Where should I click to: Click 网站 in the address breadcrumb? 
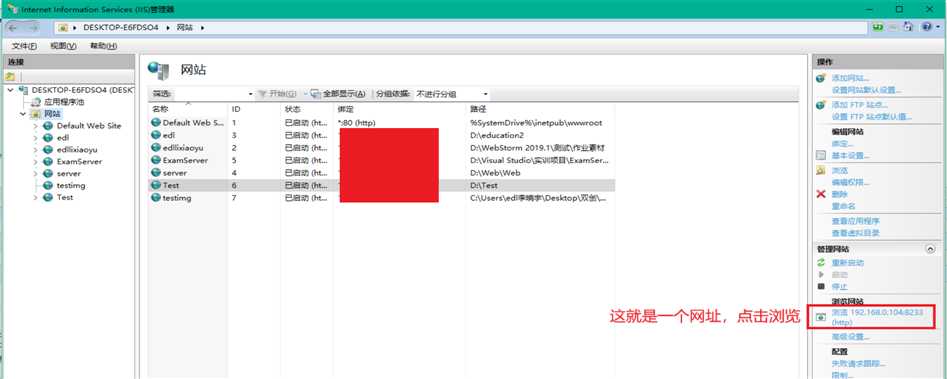tap(184, 28)
